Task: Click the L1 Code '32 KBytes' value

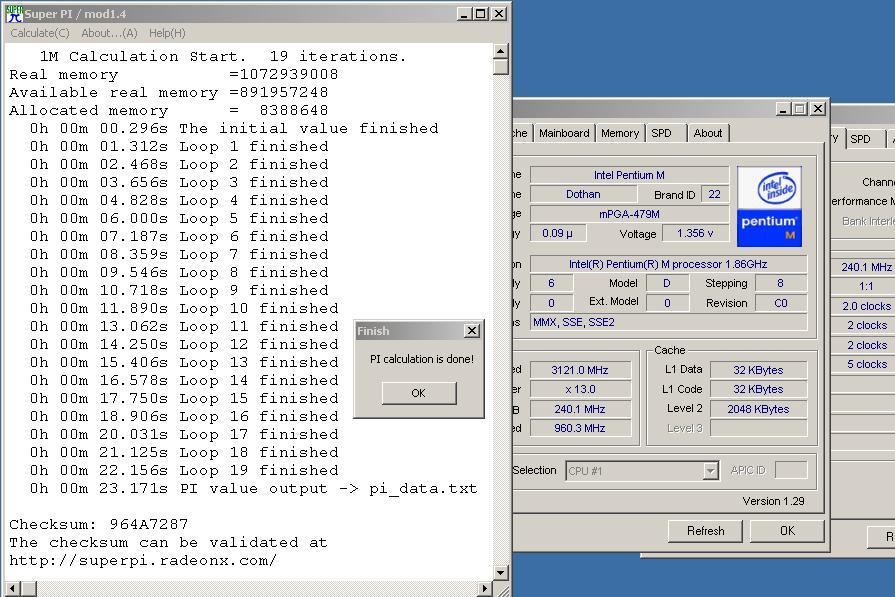Action: 758,389
